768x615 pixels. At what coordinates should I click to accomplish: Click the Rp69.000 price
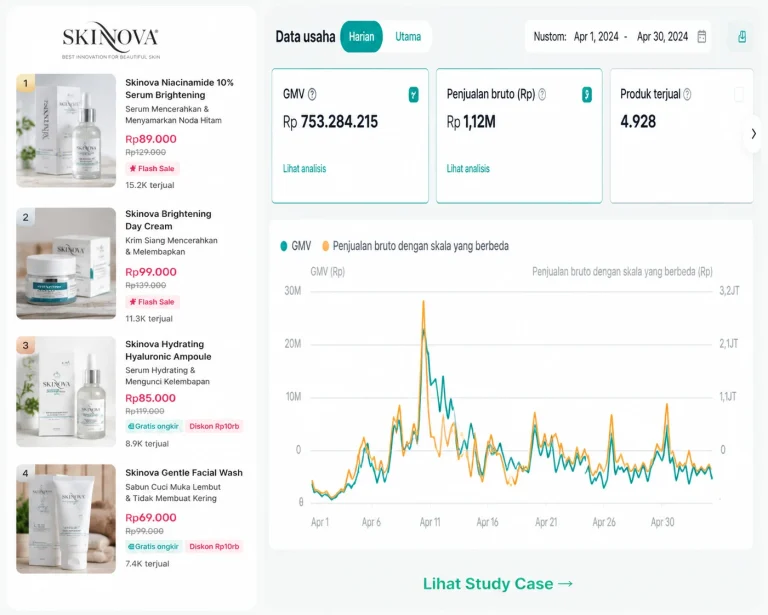pyautogui.click(x=151, y=518)
